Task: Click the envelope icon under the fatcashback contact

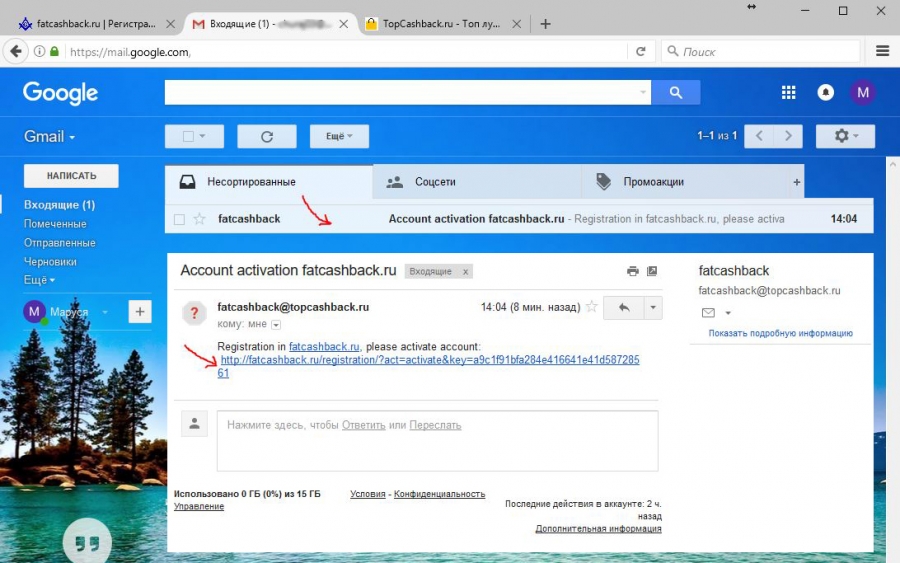Action: coord(708,313)
